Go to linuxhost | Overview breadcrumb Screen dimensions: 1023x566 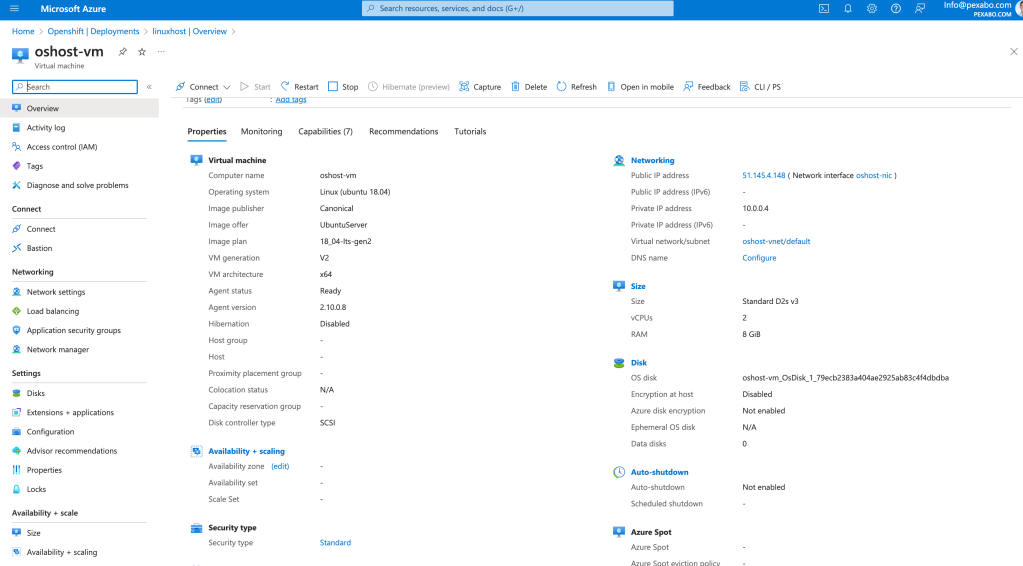(189, 31)
